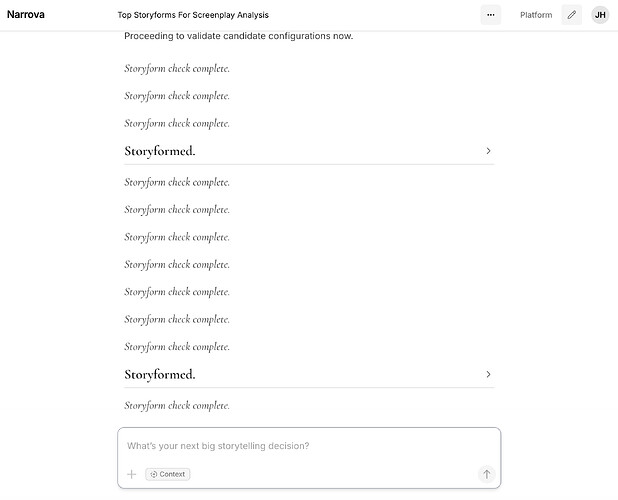This screenshot has height=500, width=618.
Task: Click the last Storyform check complete line
Action: (177, 405)
